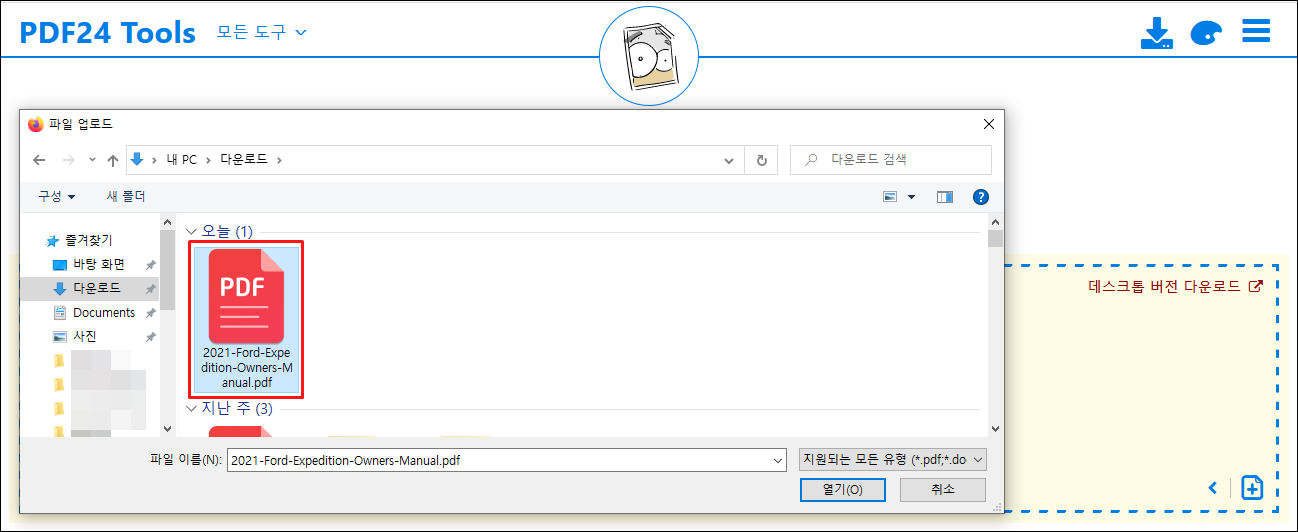
Task: Click 다운로드 in address path
Action: click(x=245, y=160)
